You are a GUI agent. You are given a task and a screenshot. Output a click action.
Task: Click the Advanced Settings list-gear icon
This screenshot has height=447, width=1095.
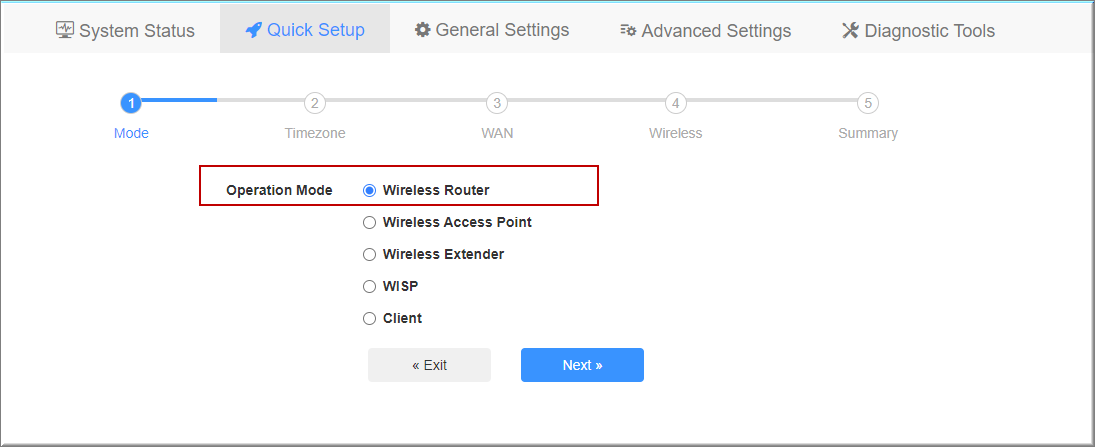pyautogui.click(x=628, y=31)
